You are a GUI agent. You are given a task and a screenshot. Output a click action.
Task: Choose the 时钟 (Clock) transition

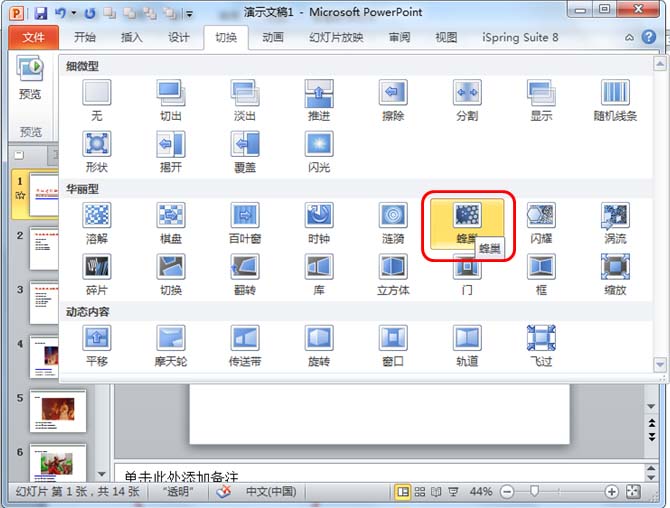(319, 222)
